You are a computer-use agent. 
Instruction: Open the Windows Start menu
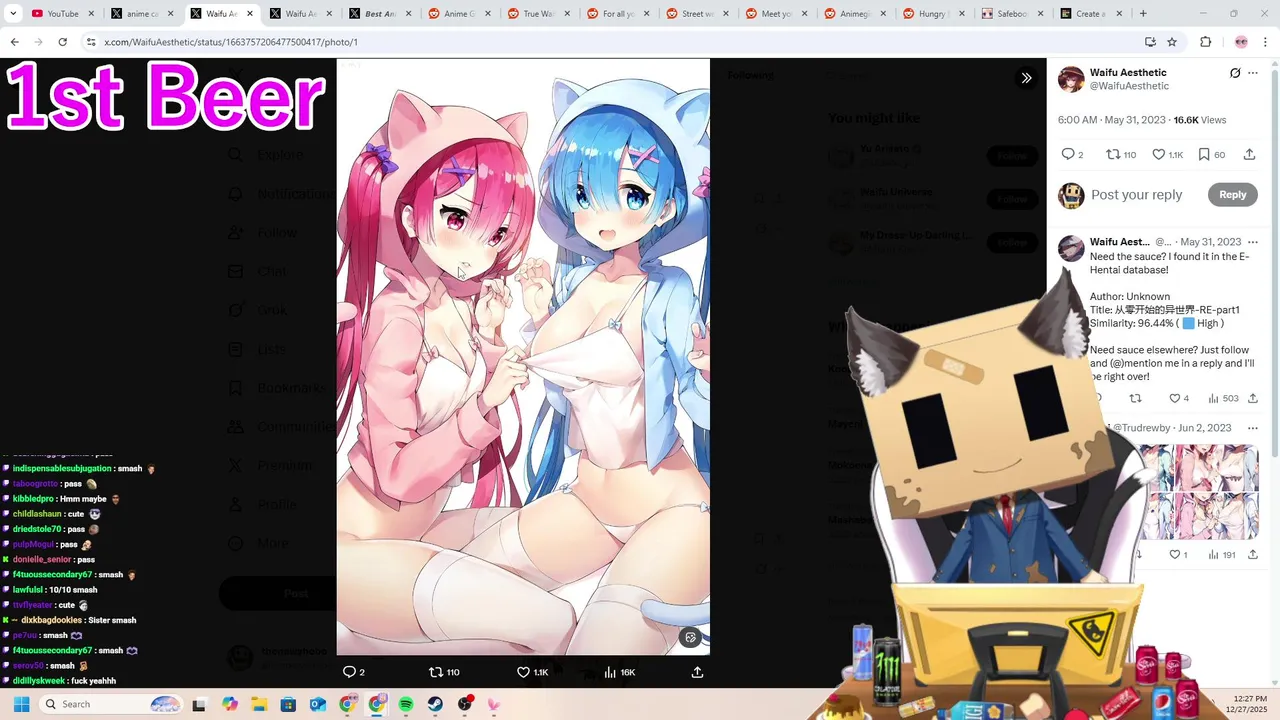click(x=21, y=704)
